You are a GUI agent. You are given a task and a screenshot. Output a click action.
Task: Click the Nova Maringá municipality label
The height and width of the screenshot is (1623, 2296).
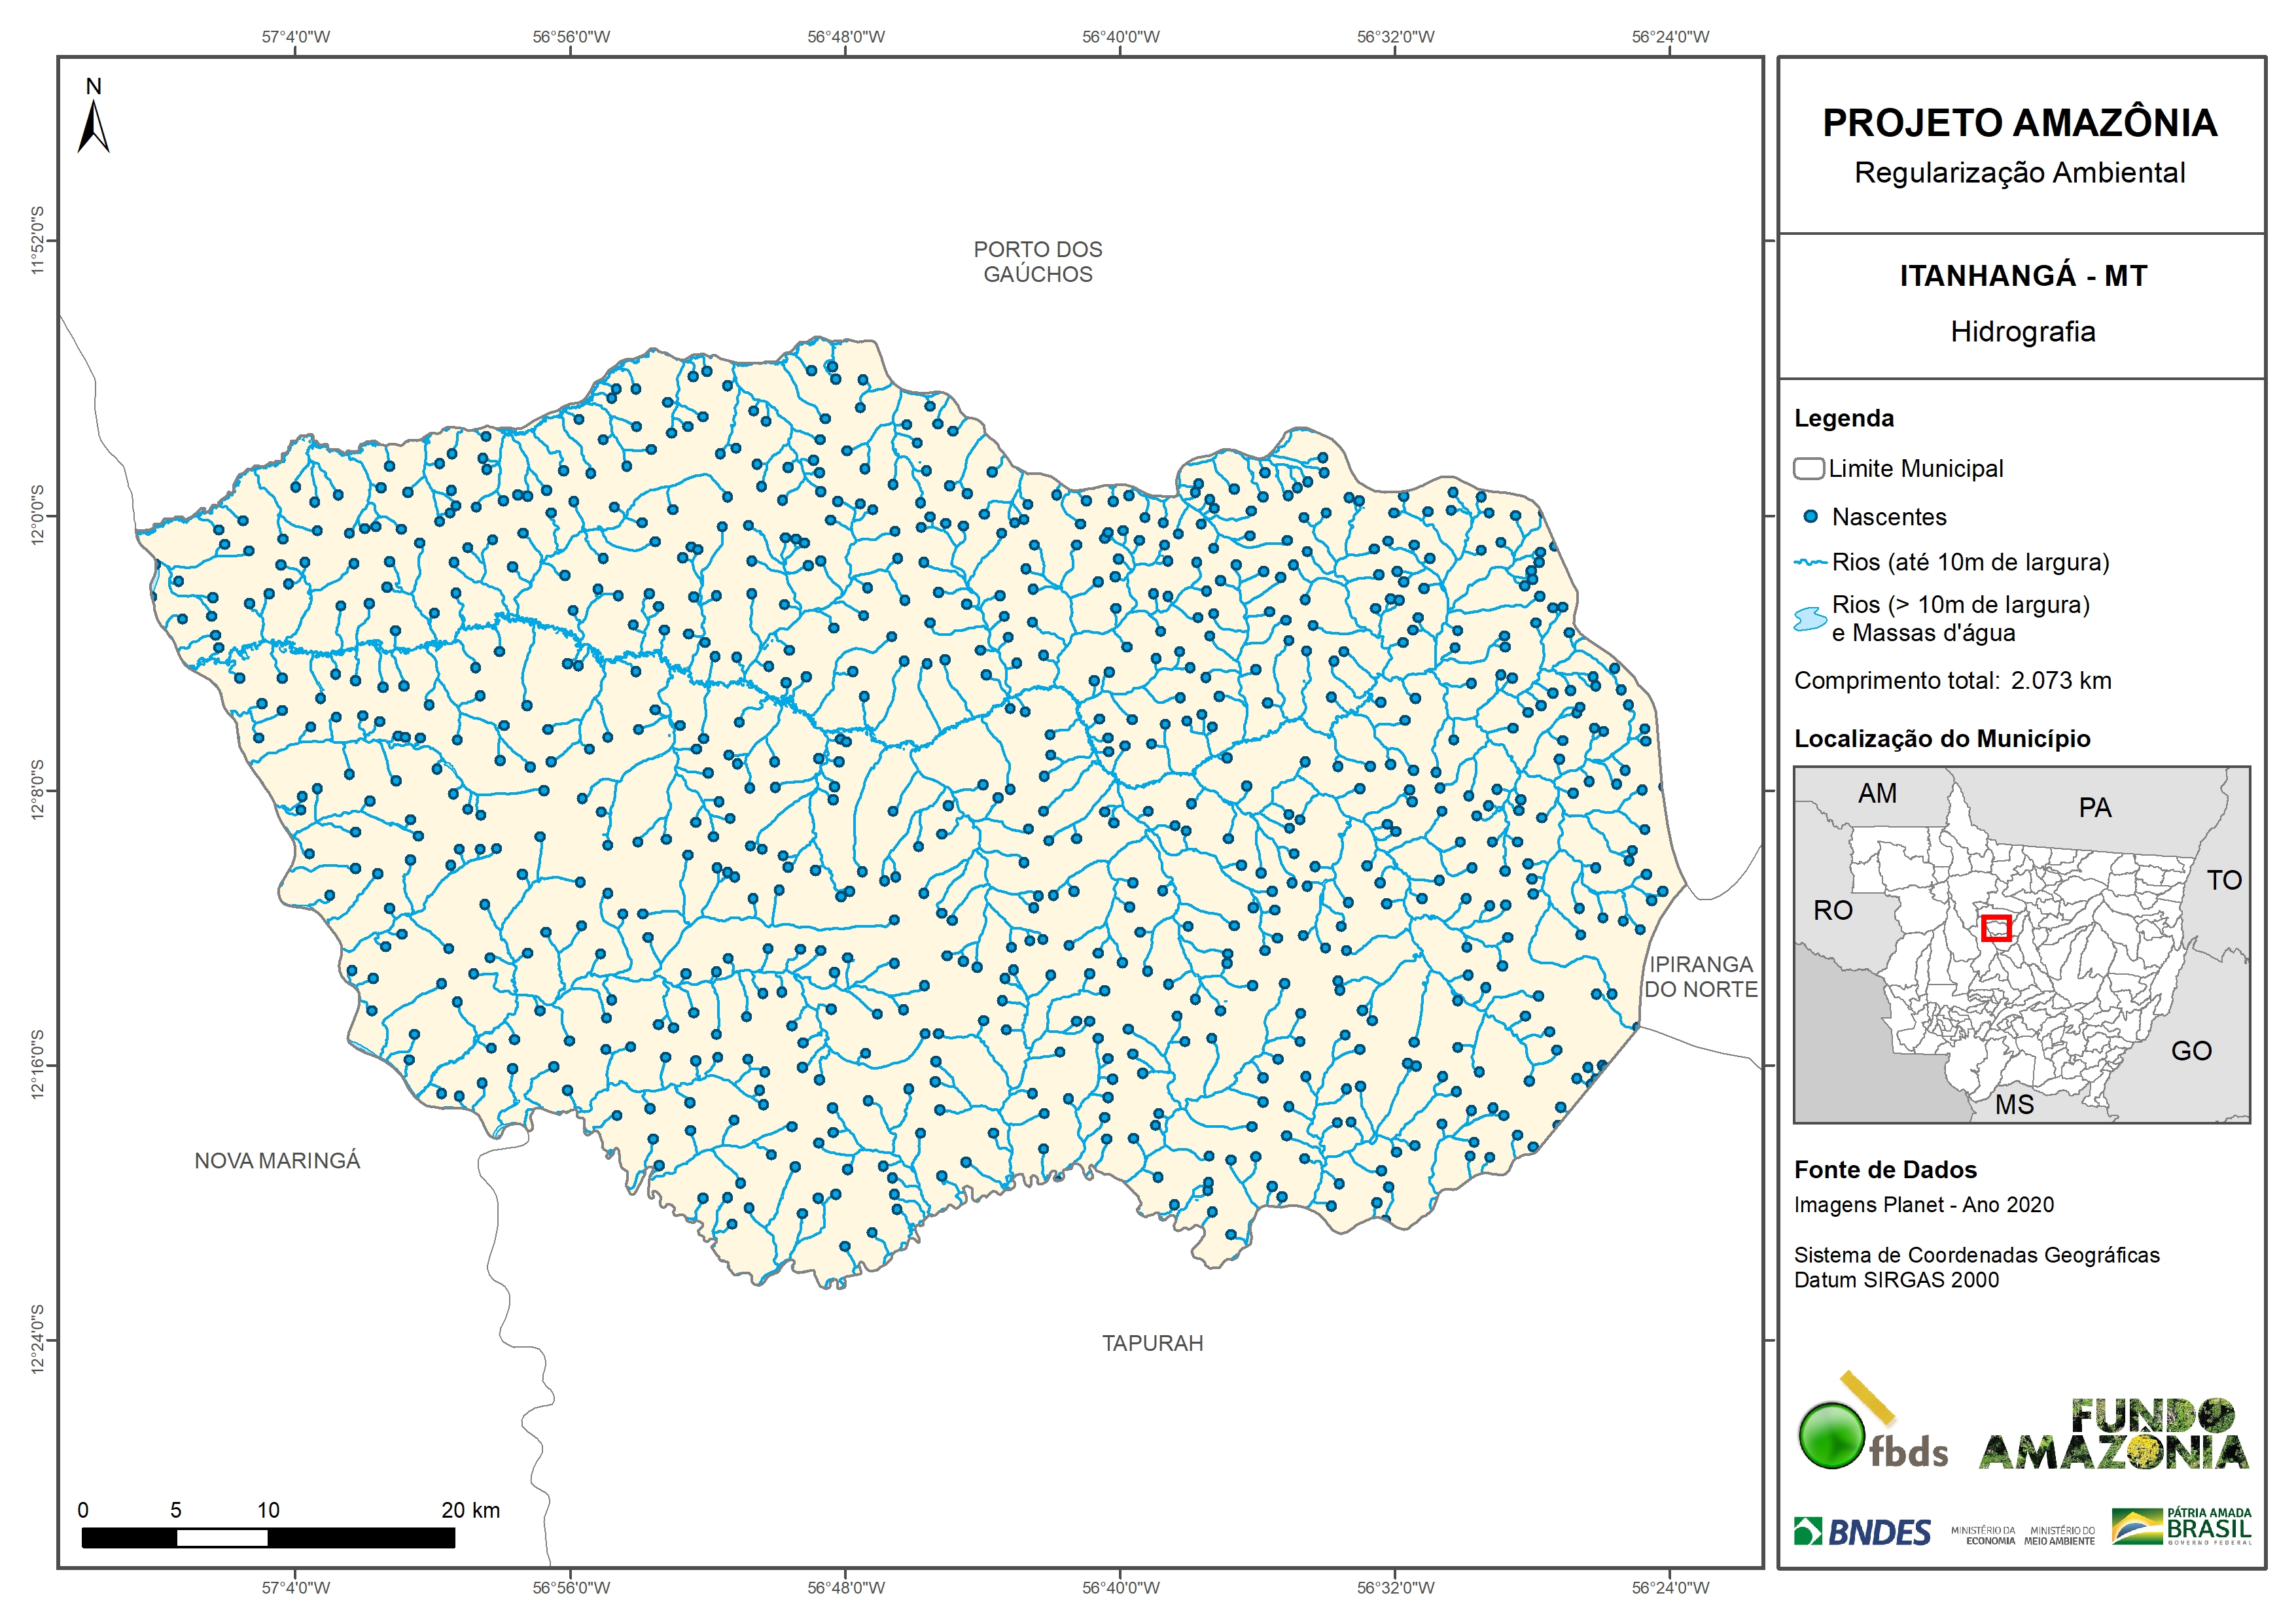(277, 1161)
